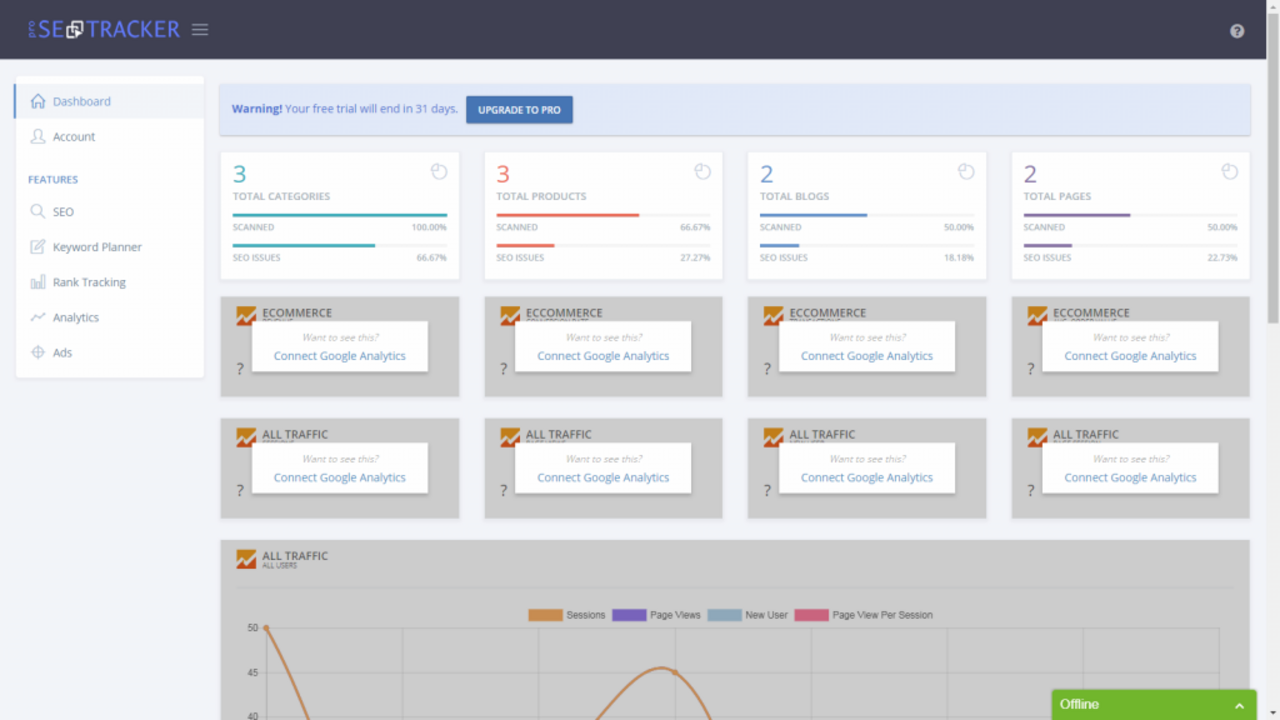Viewport: 1280px width, 720px height.
Task: Open the Dashboard sidebar item
Action: click(x=81, y=101)
